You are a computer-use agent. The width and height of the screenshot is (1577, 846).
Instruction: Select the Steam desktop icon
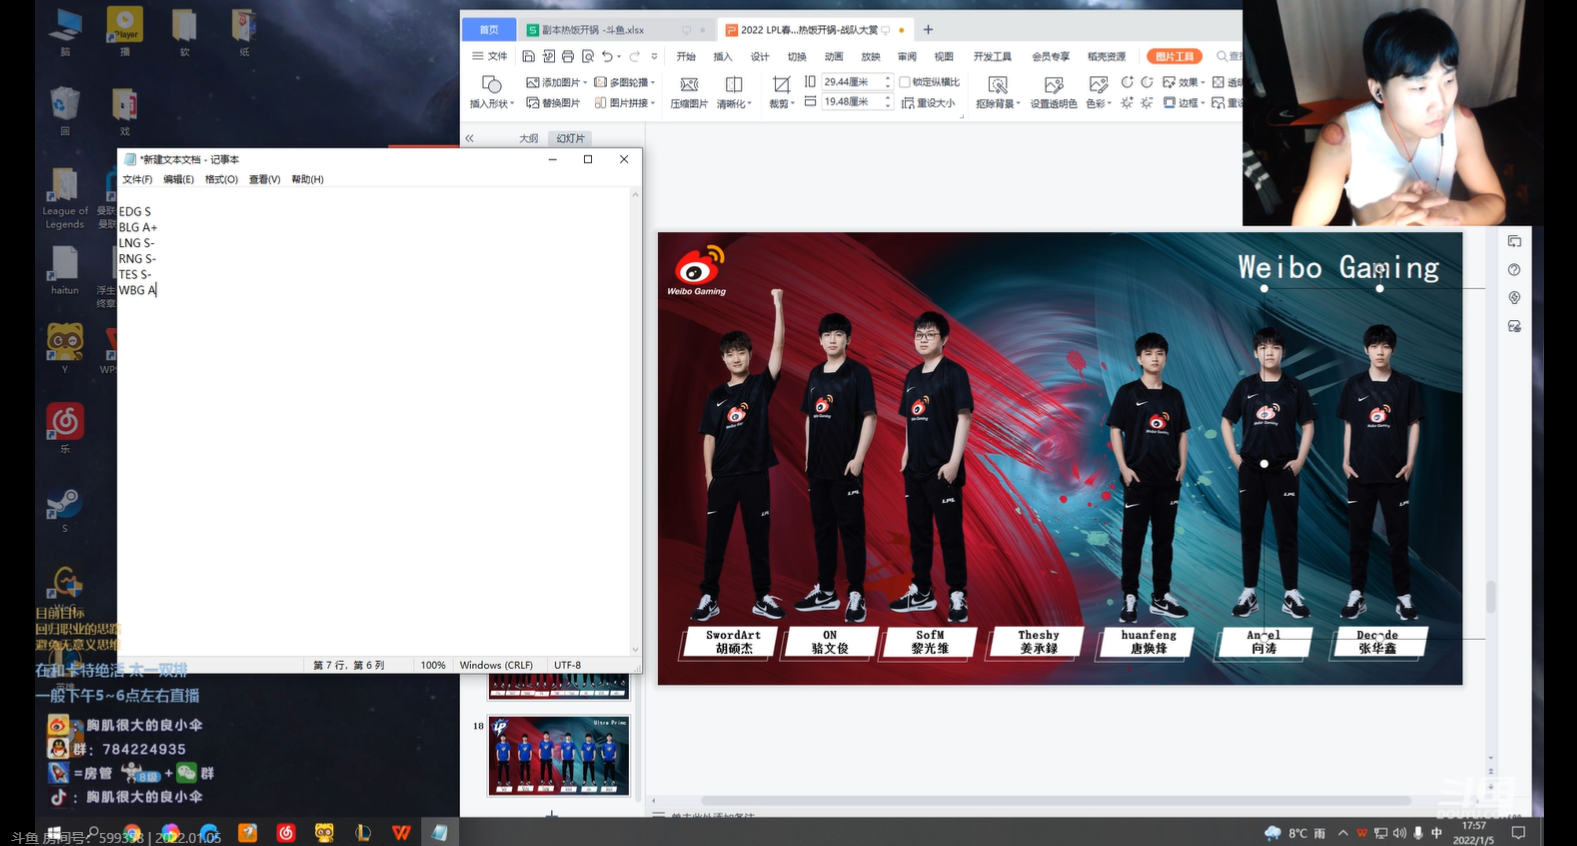pos(64,508)
